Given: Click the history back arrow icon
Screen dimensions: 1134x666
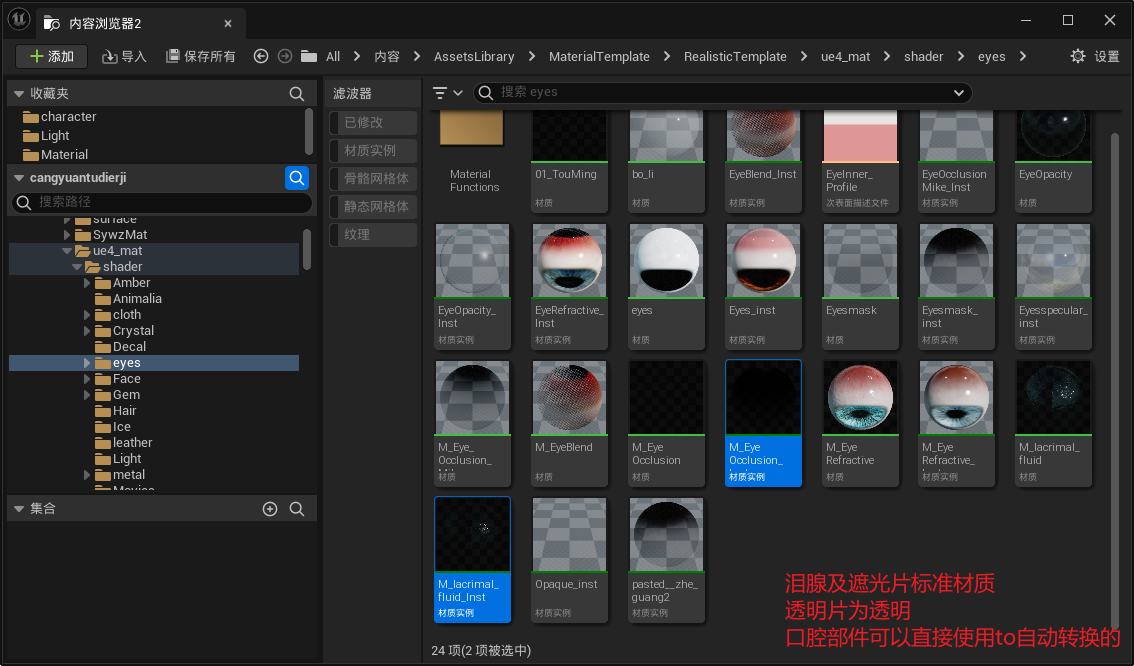Looking at the screenshot, I should (261, 57).
